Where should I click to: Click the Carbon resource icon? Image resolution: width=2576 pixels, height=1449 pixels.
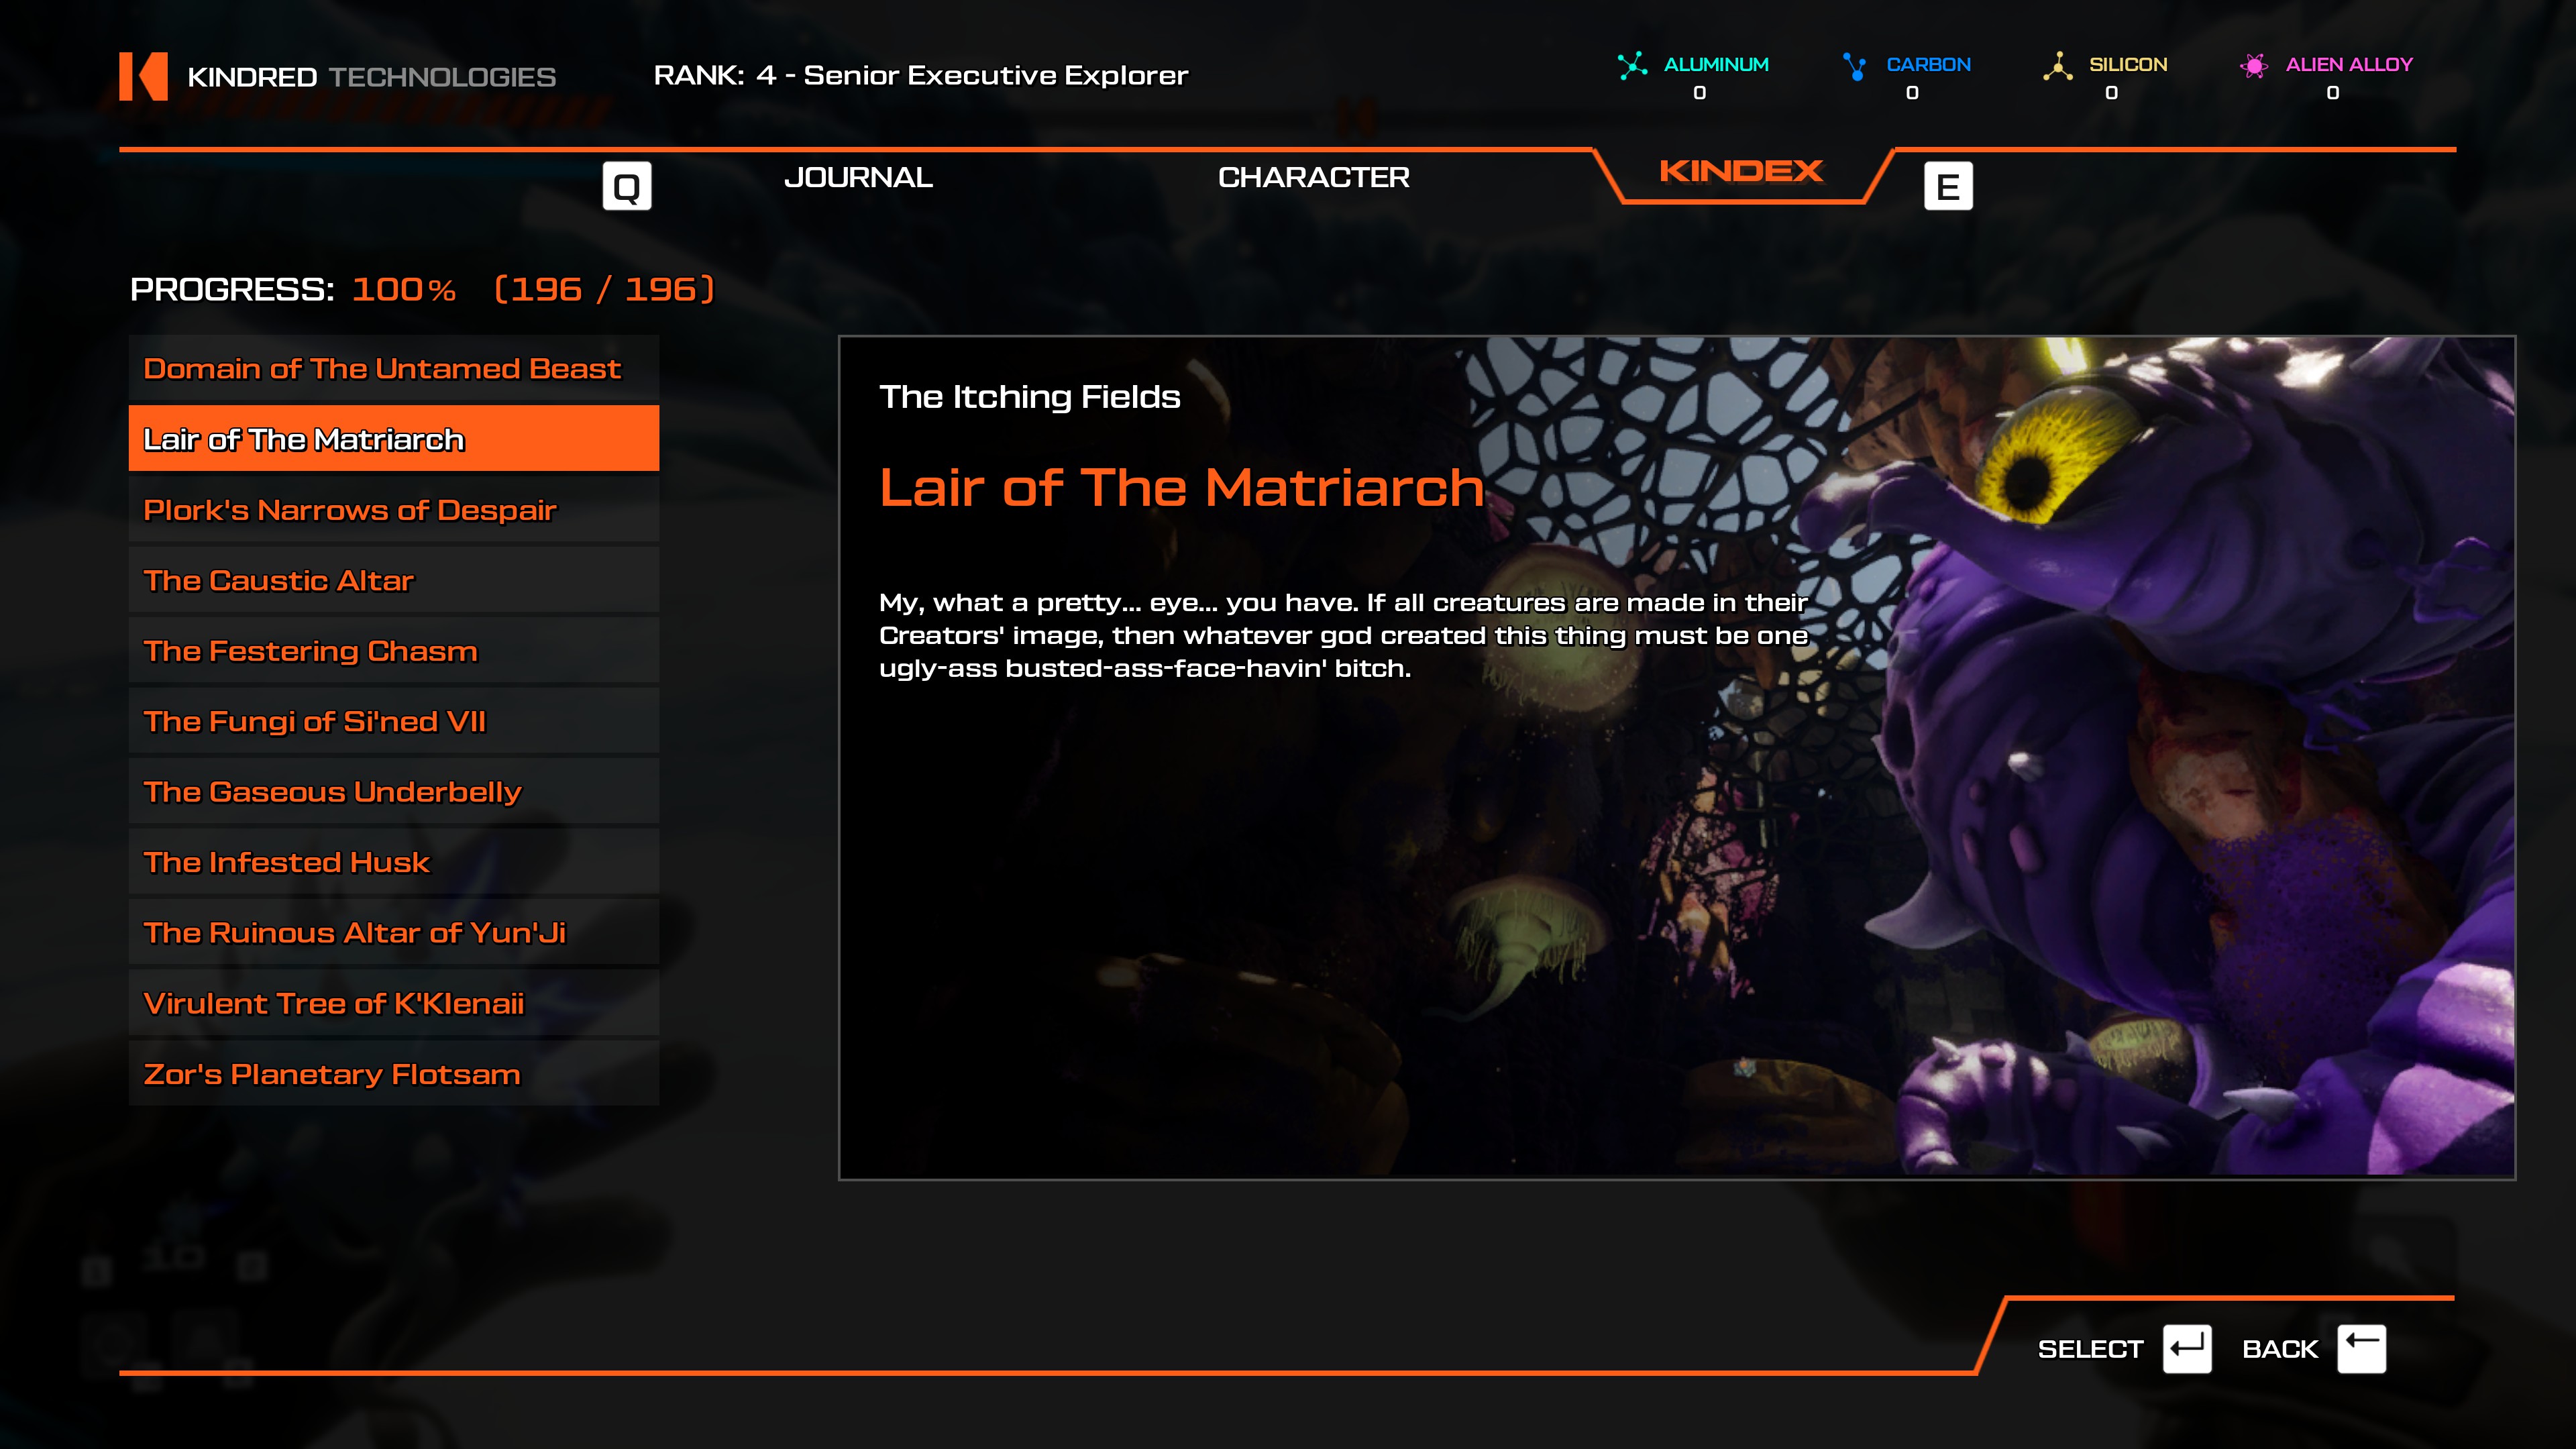tap(1855, 66)
